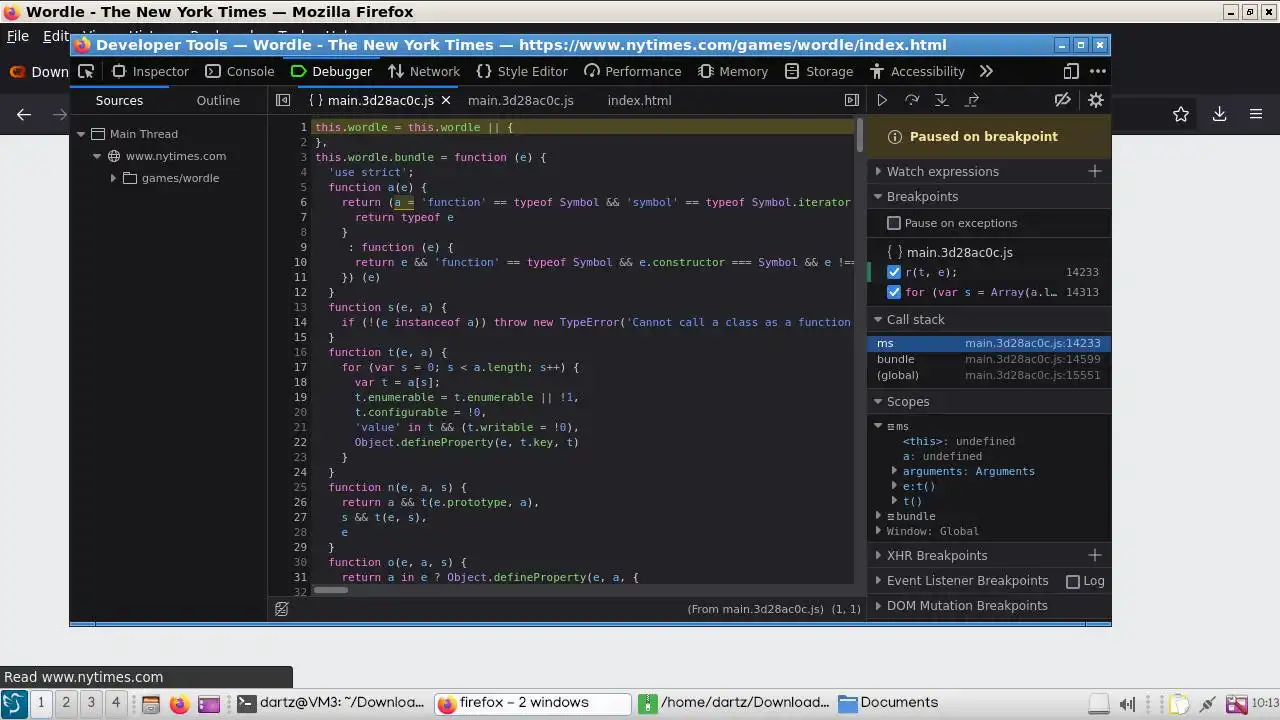This screenshot has width=1280, height=720.
Task: Click the element picker icon in DevTools
Action: pyautogui.click(x=86, y=71)
